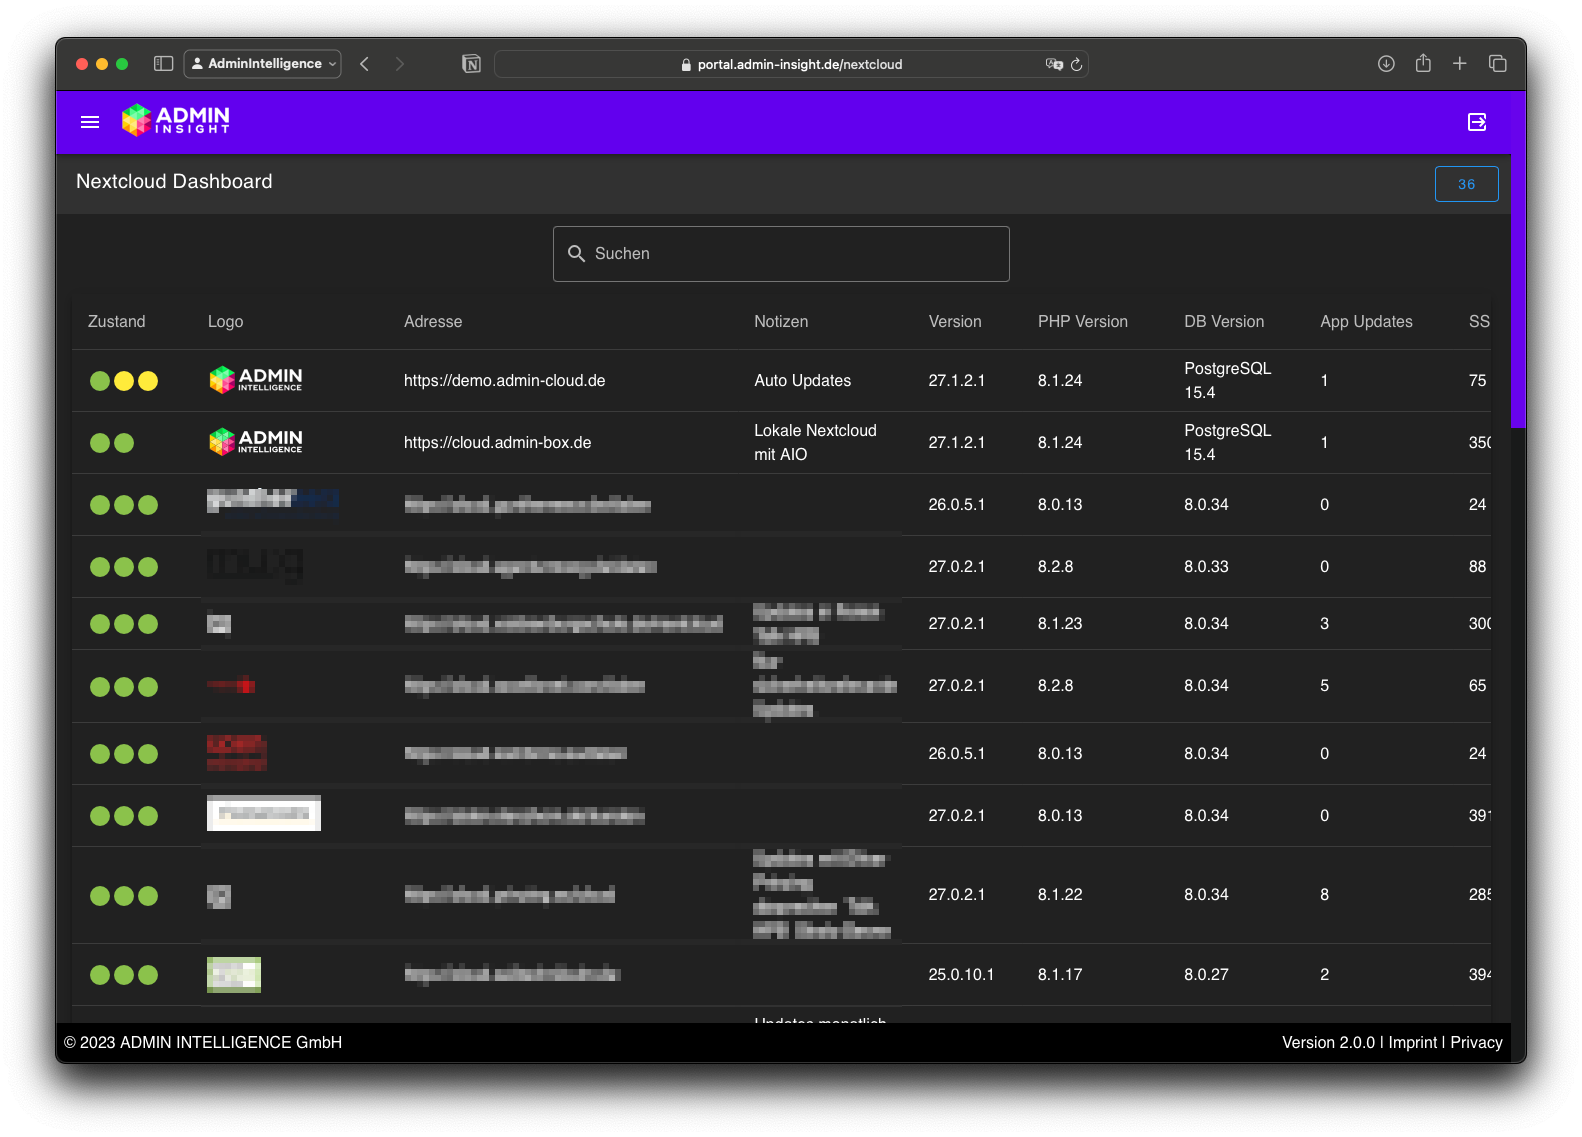1582x1137 pixels.
Task: Sort by the Version column header
Action: 955,322
